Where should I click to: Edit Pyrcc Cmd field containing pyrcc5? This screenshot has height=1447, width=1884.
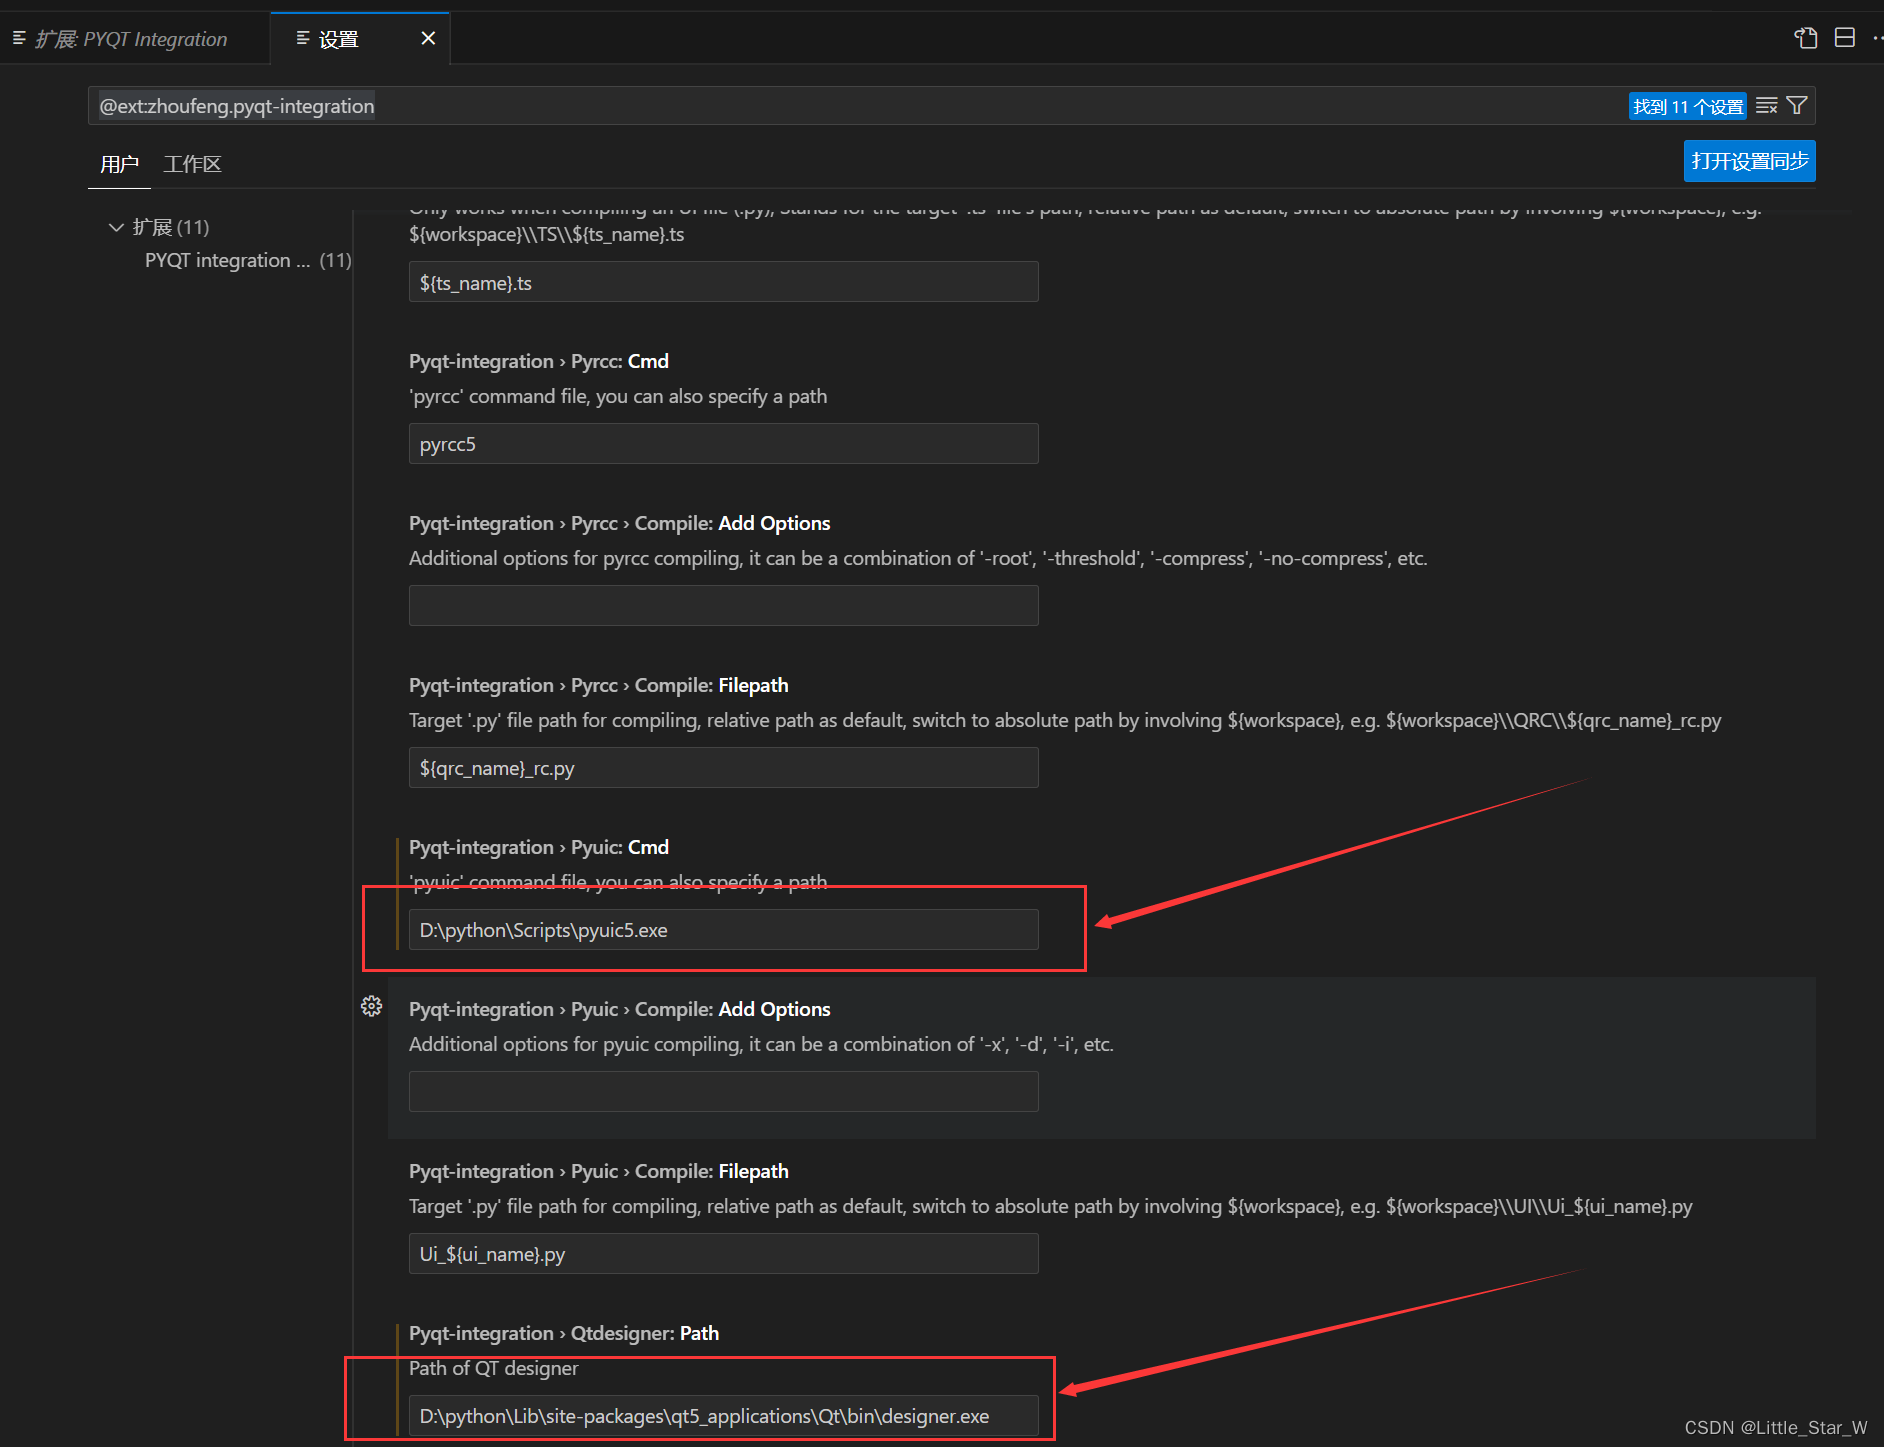[723, 444]
